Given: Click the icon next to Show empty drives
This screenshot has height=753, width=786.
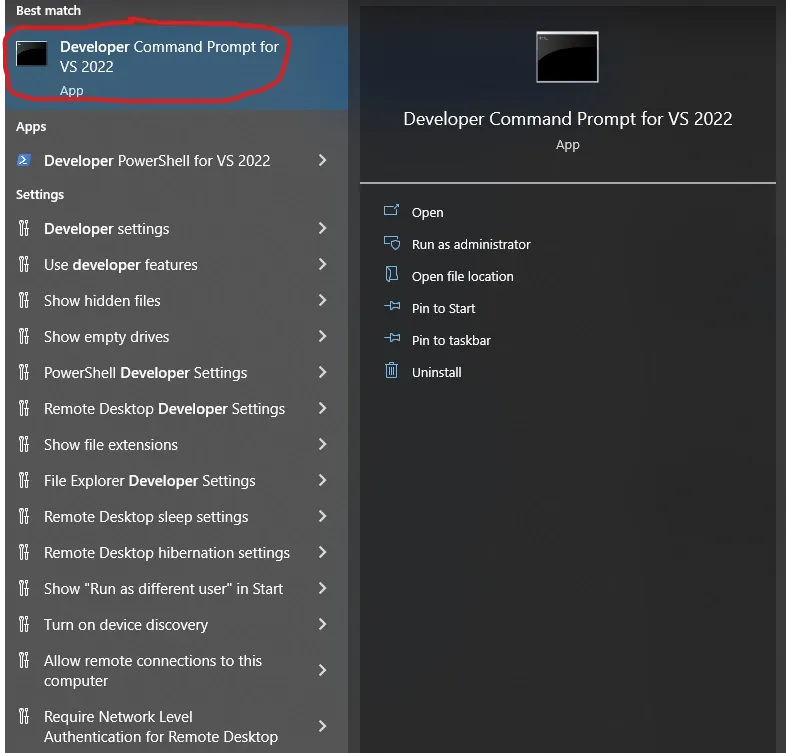Looking at the screenshot, I should tap(24, 336).
